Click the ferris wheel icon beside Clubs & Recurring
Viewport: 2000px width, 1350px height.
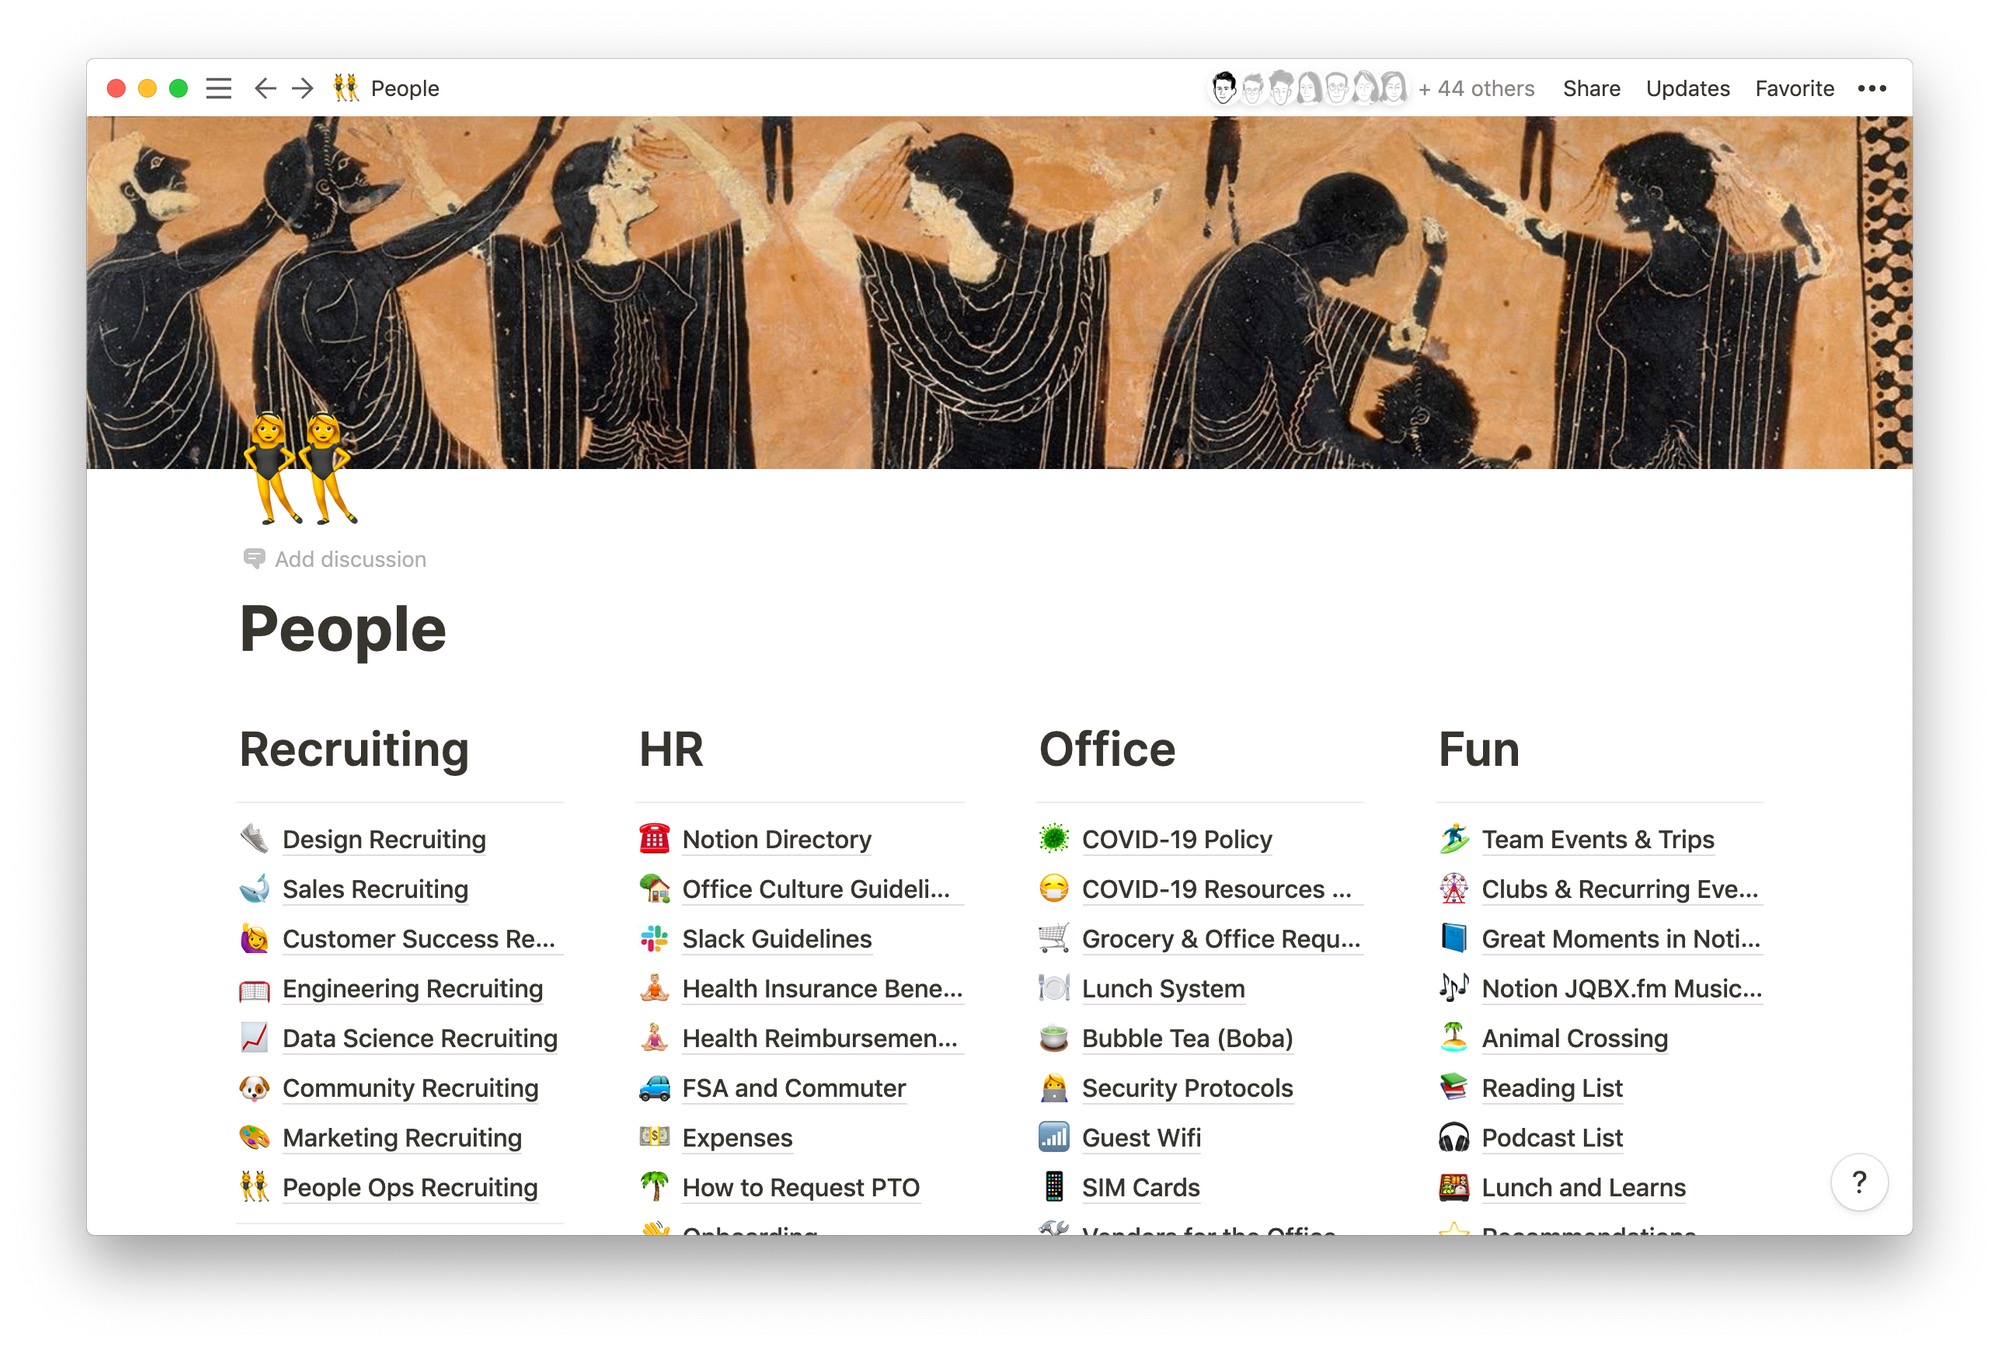(x=1454, y=888)
